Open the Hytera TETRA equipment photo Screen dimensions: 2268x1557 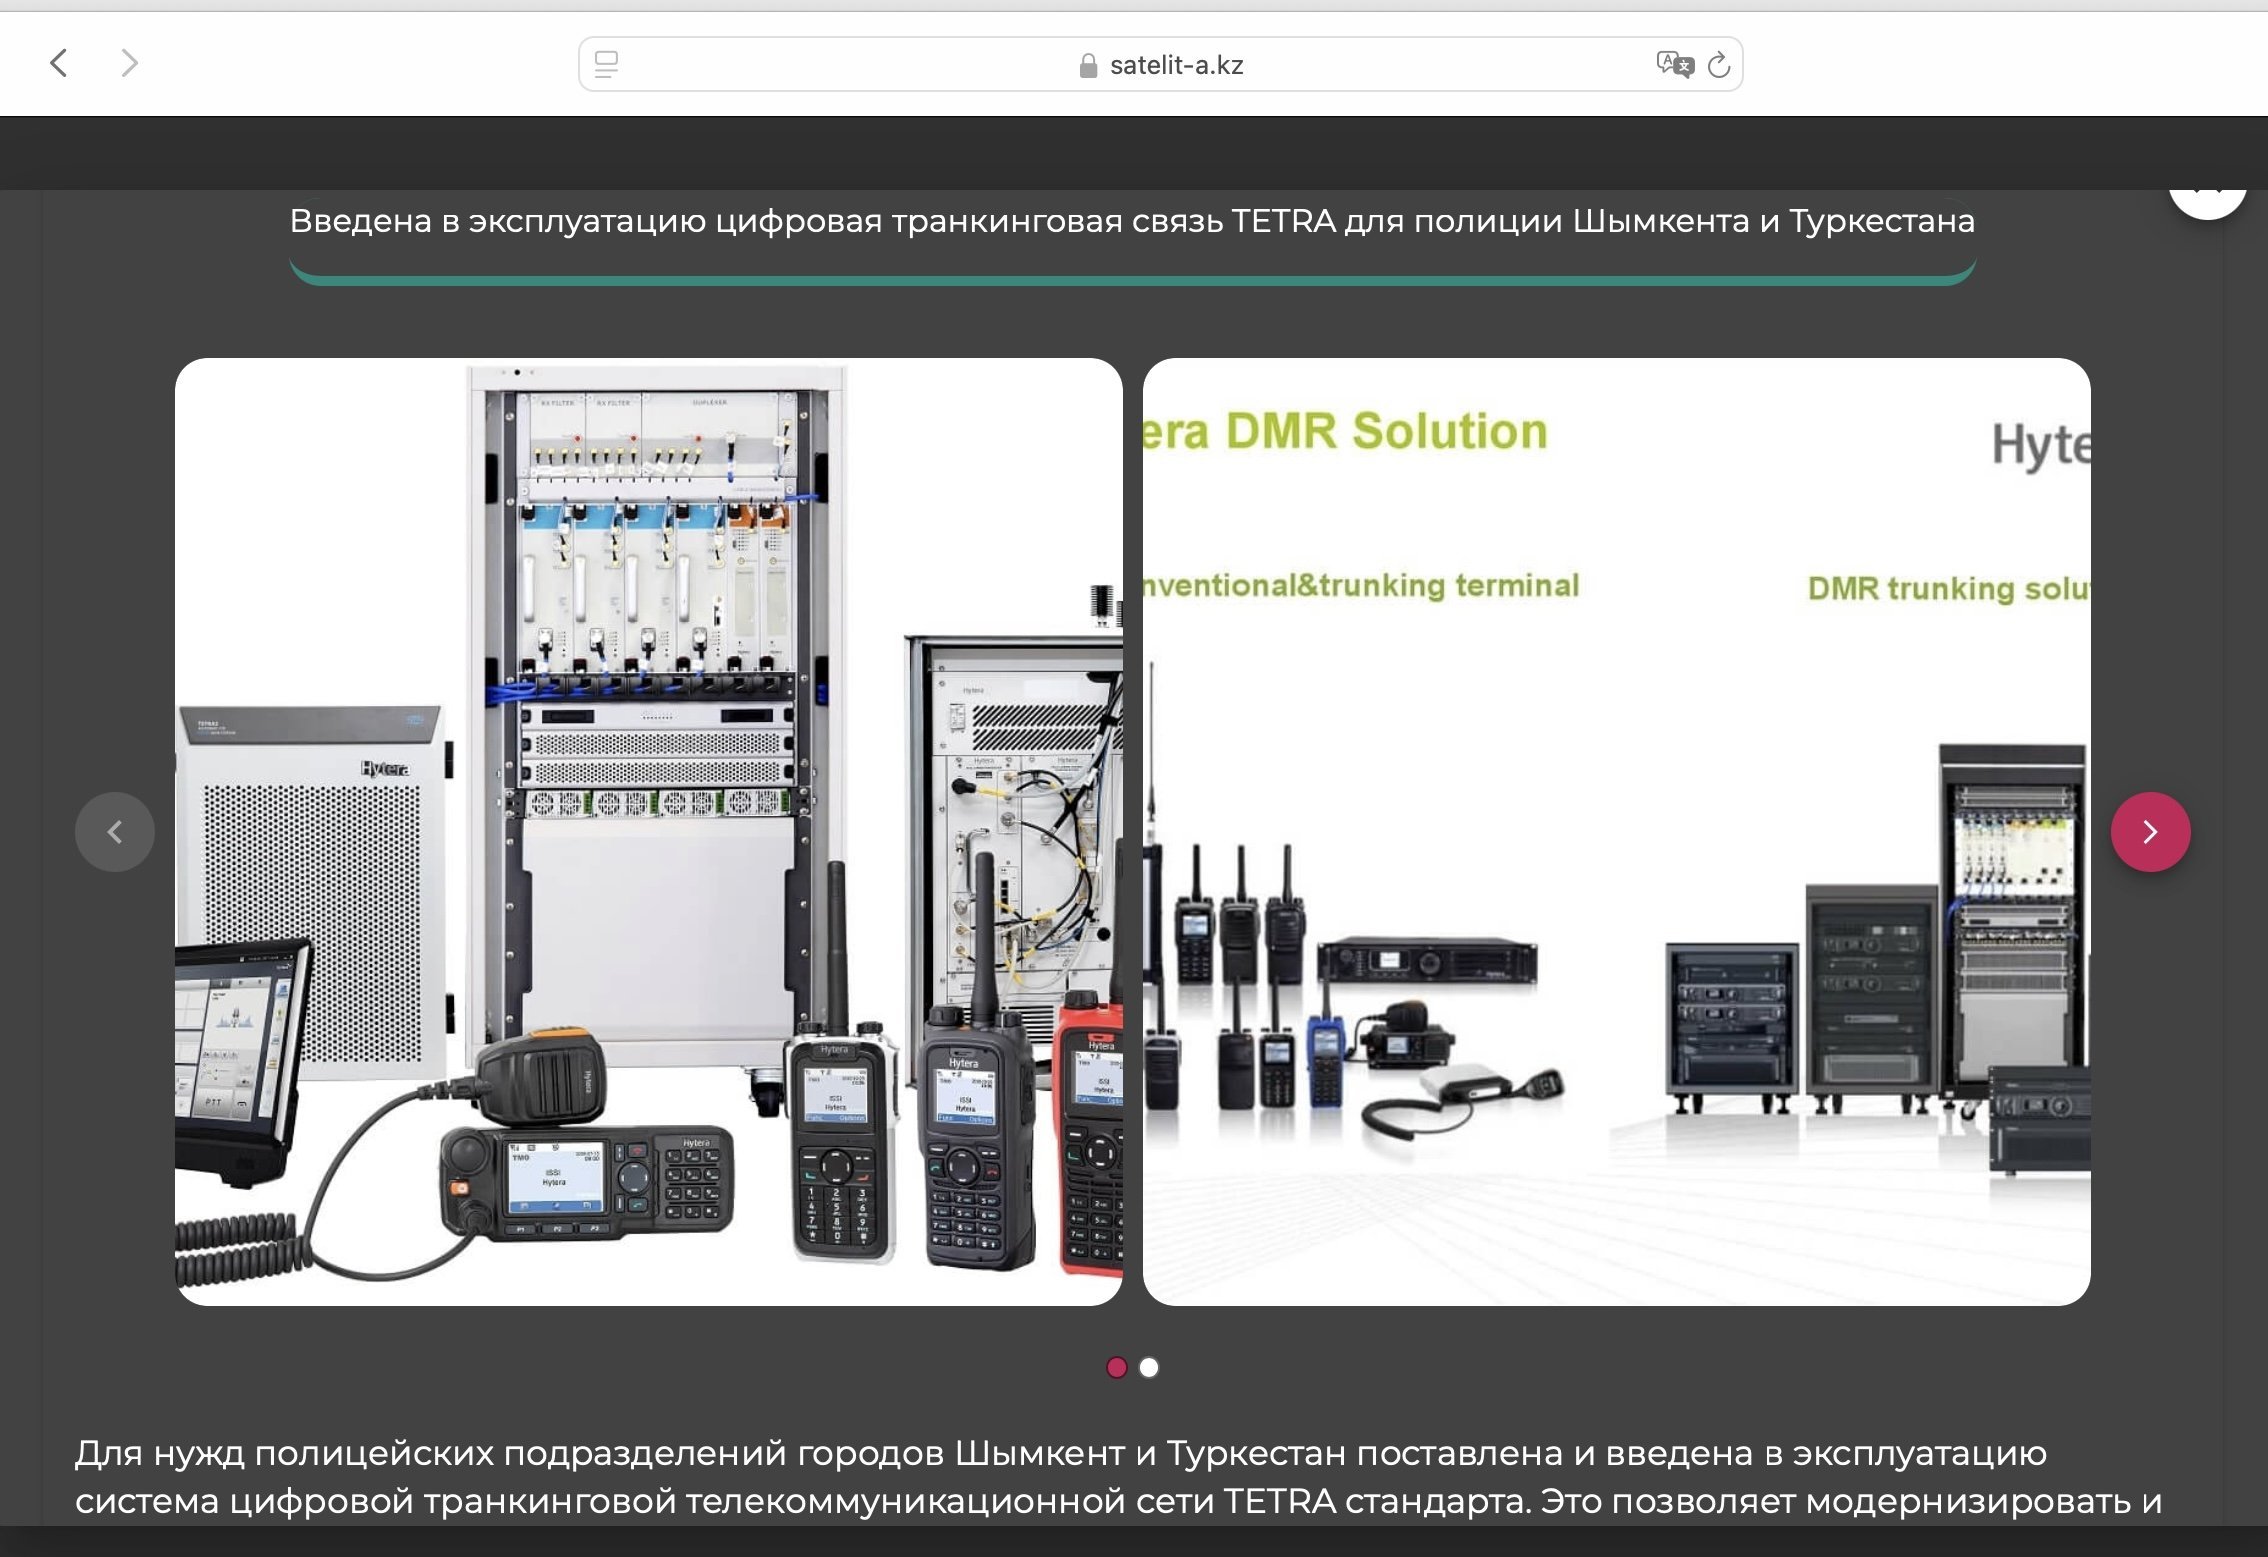649,832
